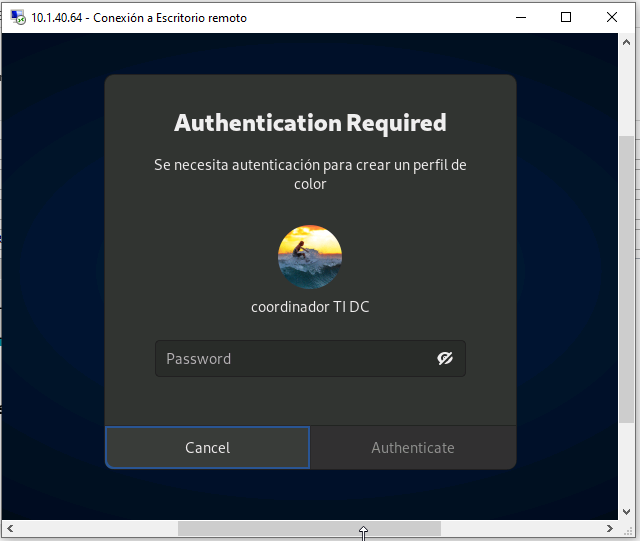Click the "coordinador TI DC" username label
Image resolution: width=640 pixels, height=541 pixels.
pos(310,307)
